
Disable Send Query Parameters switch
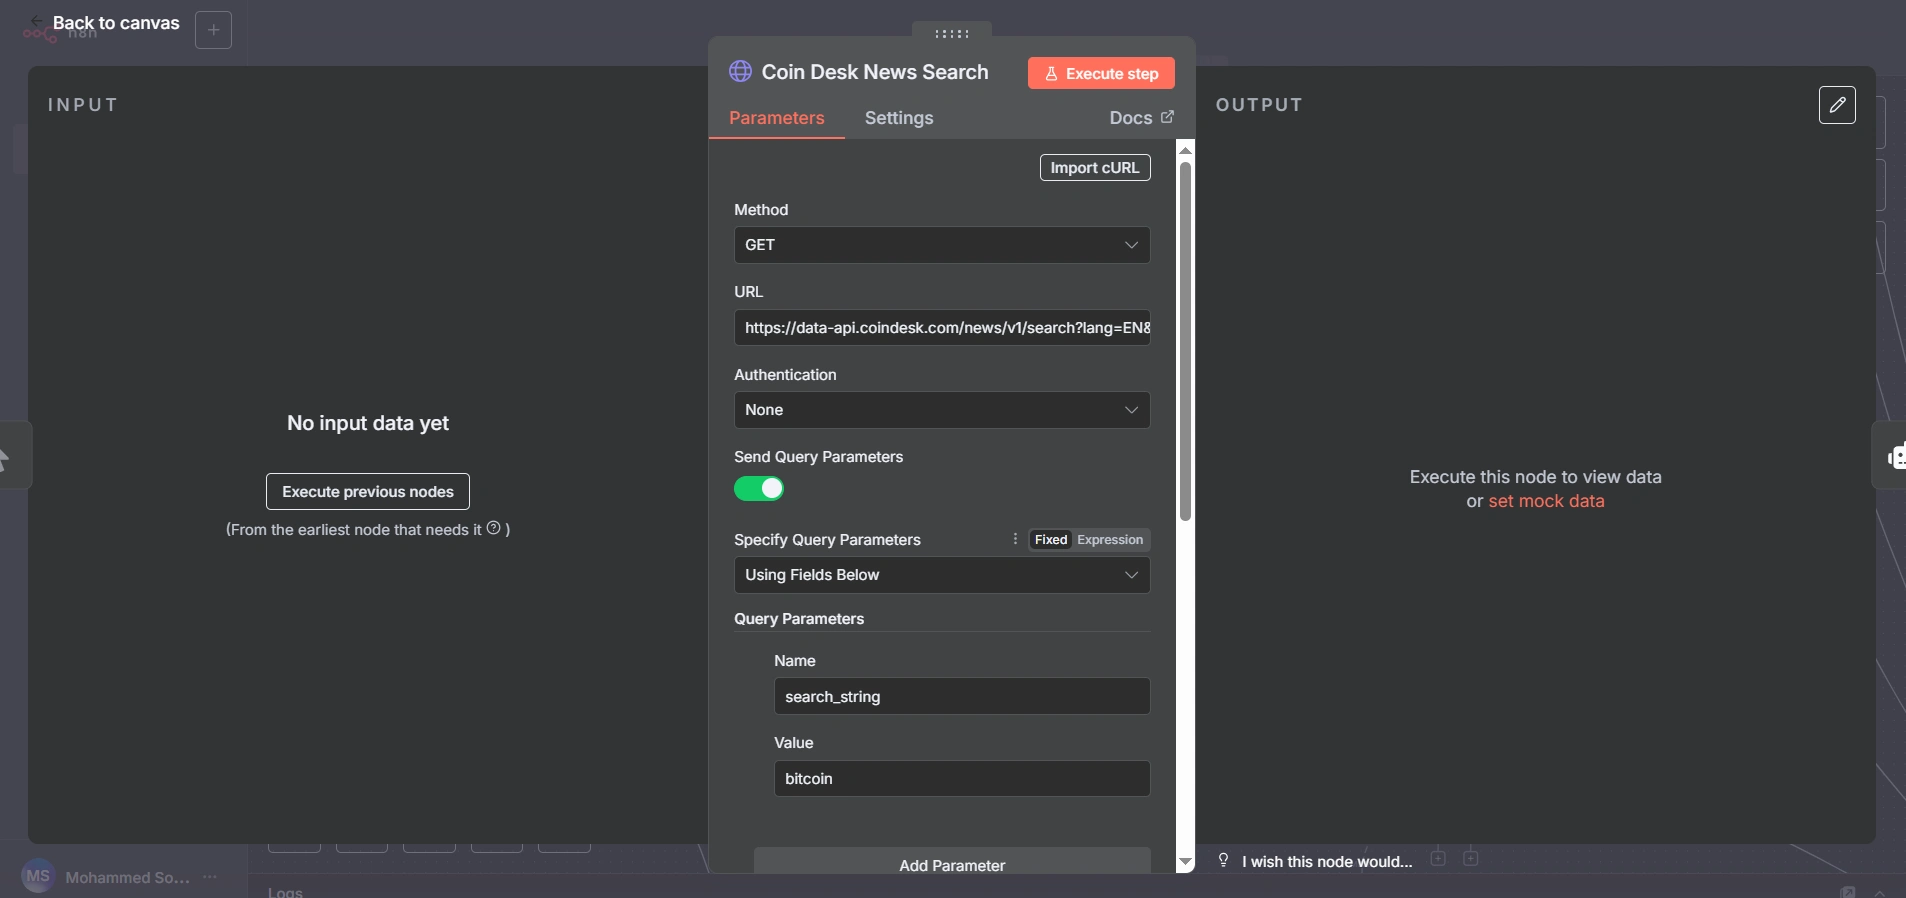coord(759,489)
